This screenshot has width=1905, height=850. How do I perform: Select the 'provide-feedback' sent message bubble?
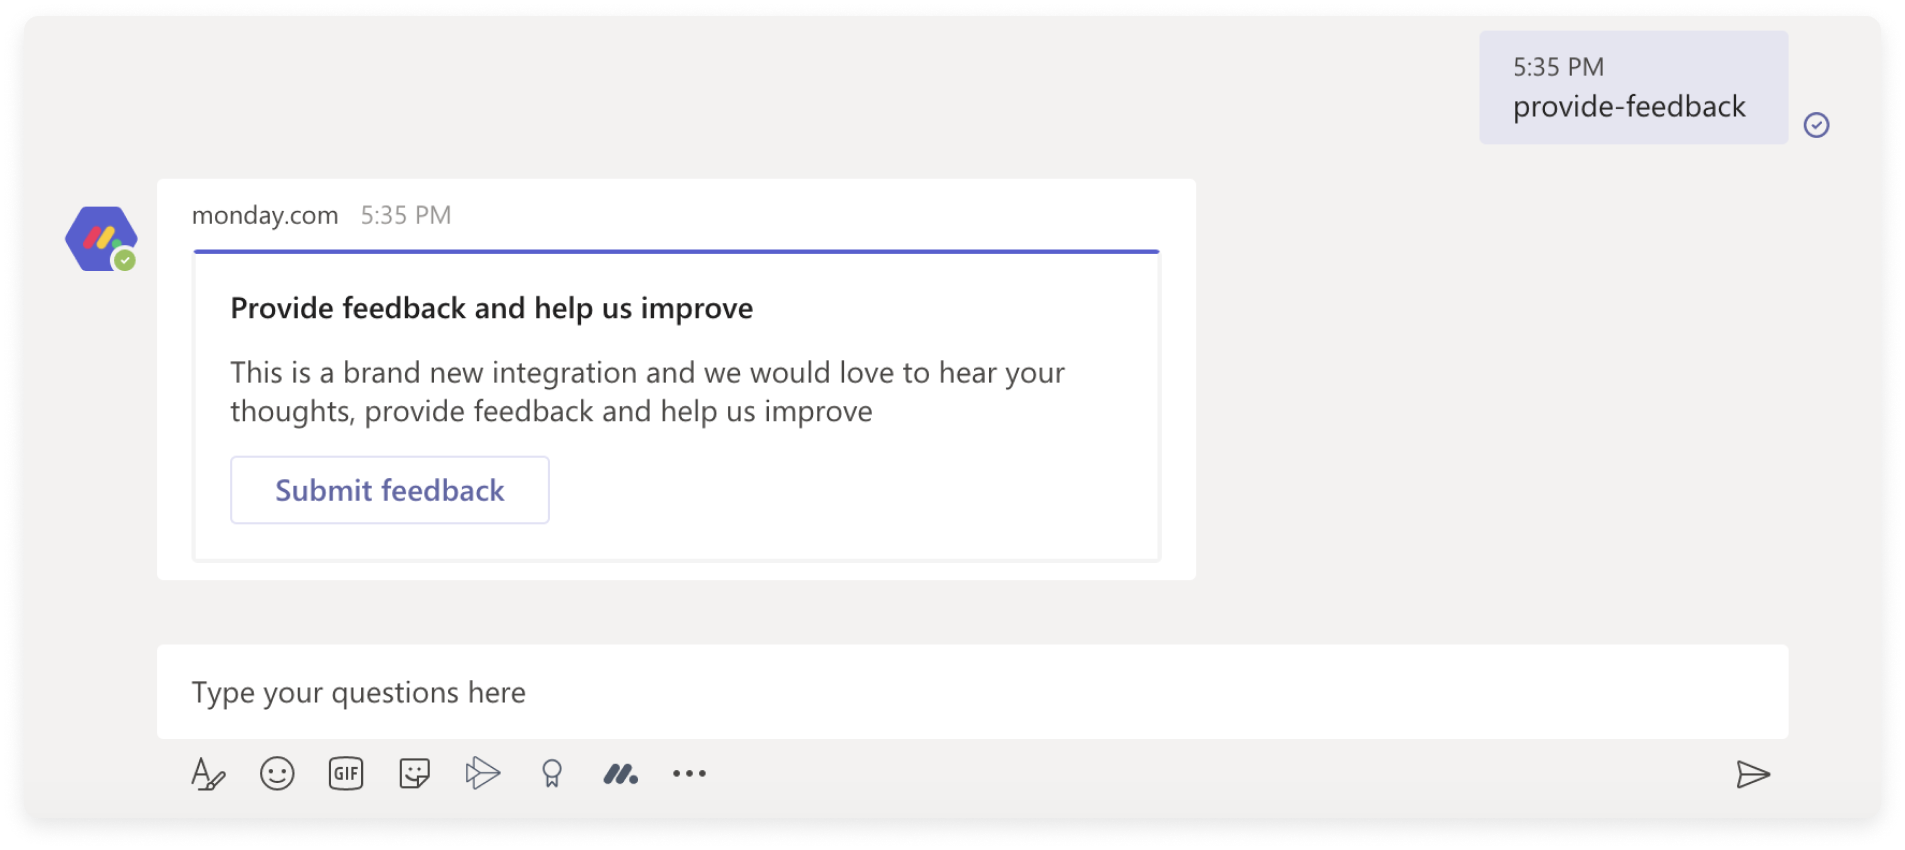pos(1633,88)
